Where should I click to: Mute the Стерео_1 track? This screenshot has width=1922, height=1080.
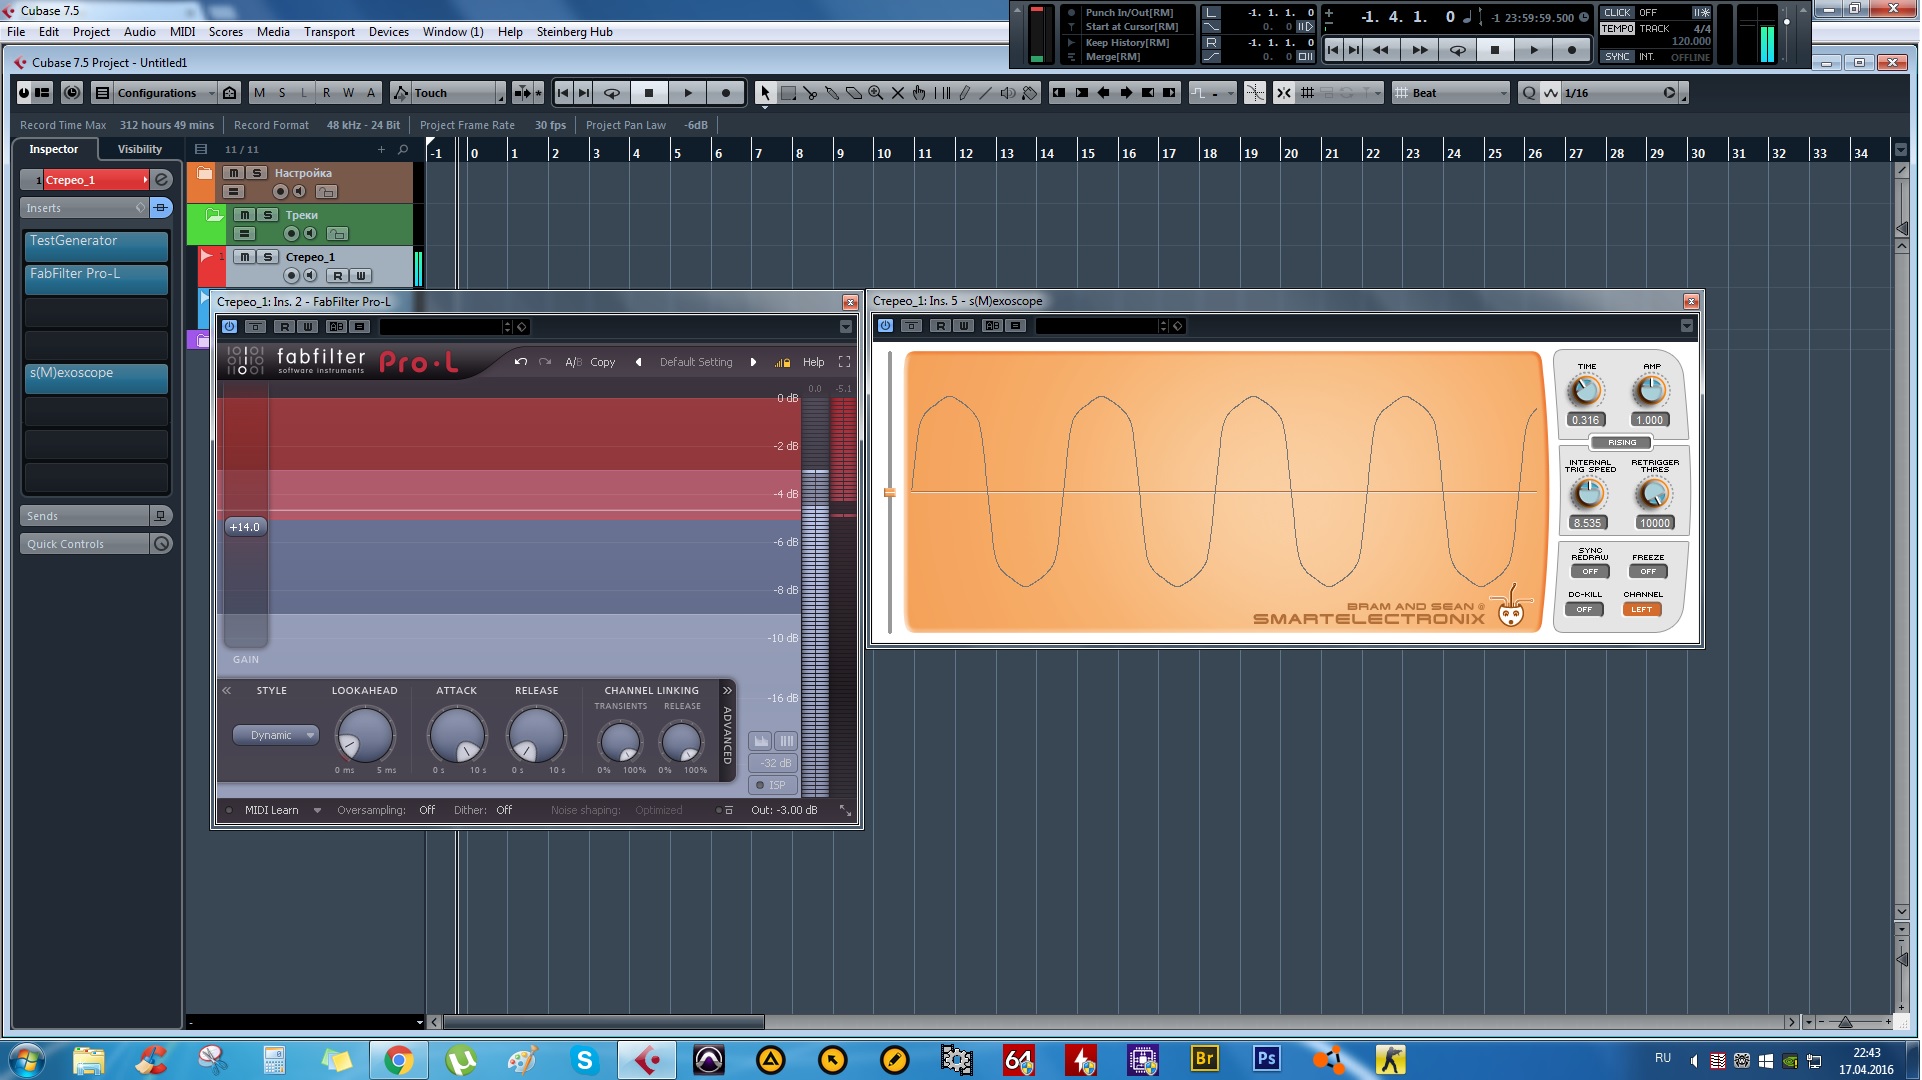(x=246, y=257)
